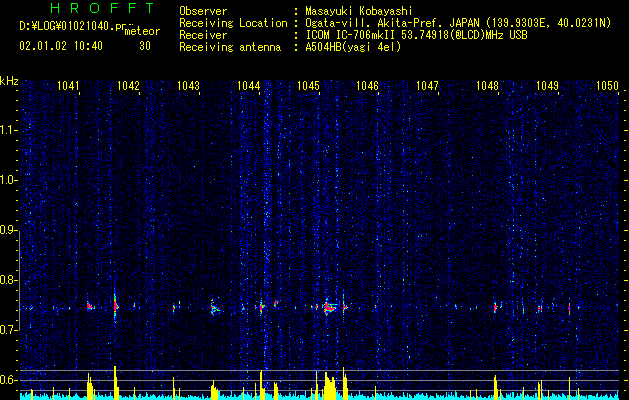Select the 1050 time axis marker
Image resolution: width=629 pixels, height=400 pixels.
pos(607,85)
